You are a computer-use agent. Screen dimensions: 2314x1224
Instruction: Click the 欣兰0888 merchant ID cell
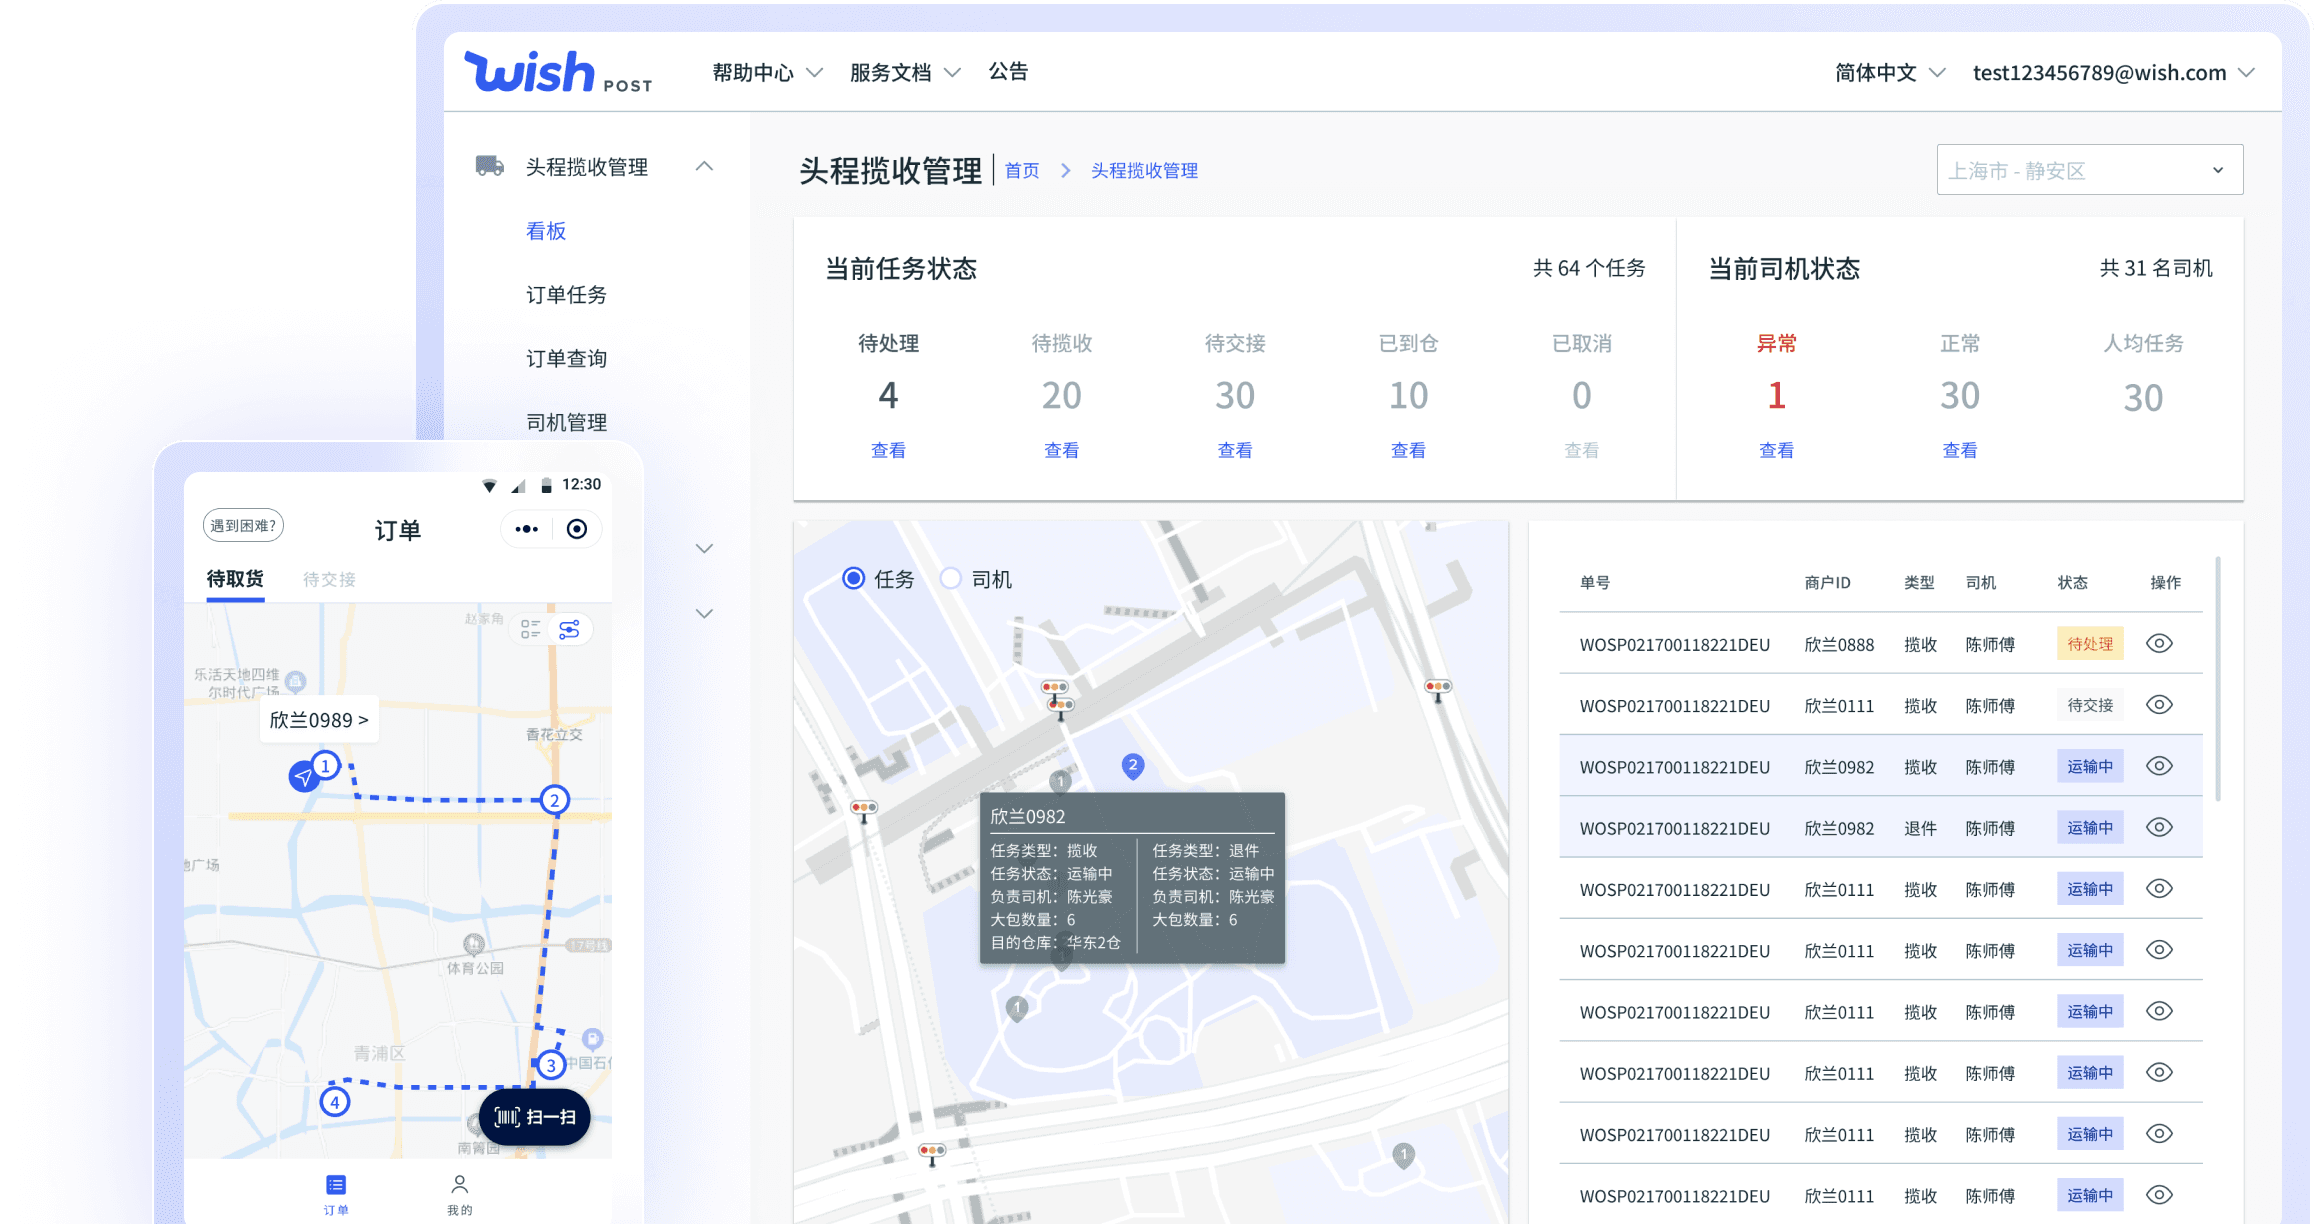[1839, 645]
